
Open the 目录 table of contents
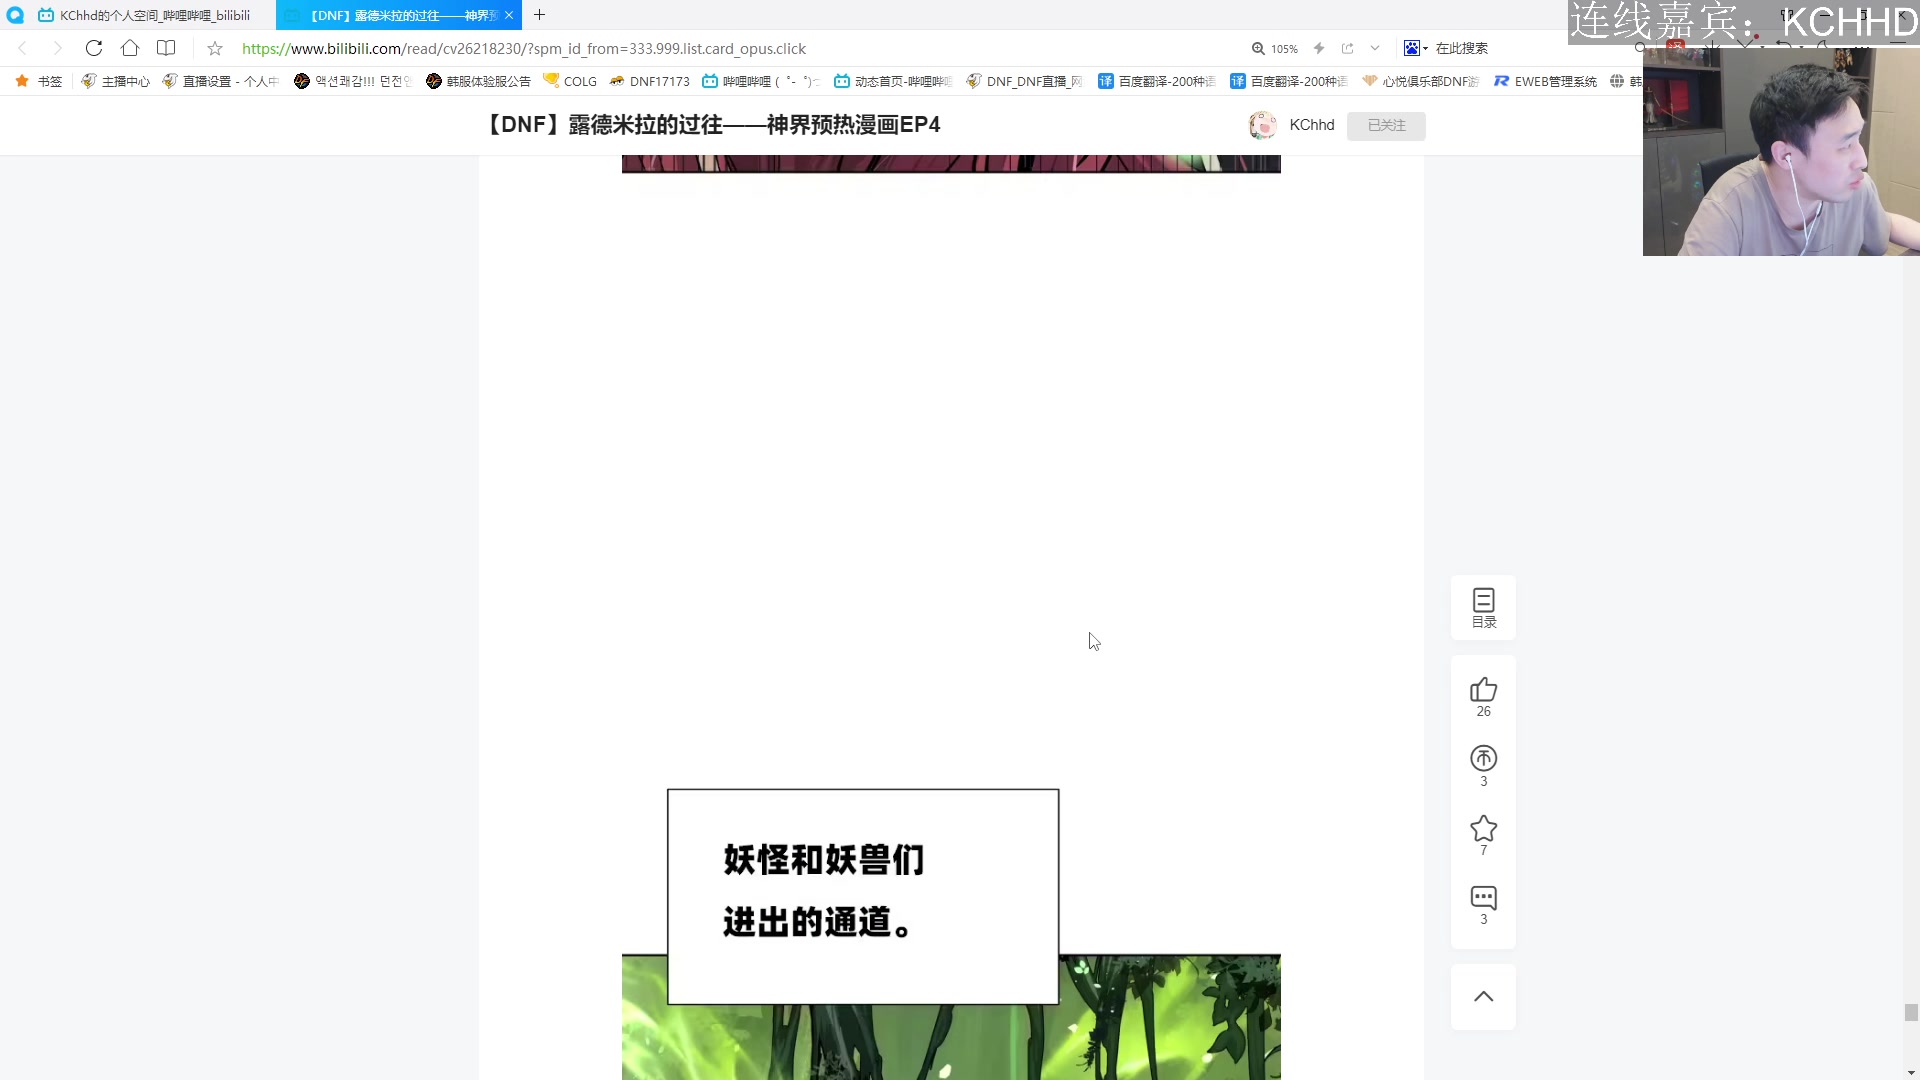1484,607
